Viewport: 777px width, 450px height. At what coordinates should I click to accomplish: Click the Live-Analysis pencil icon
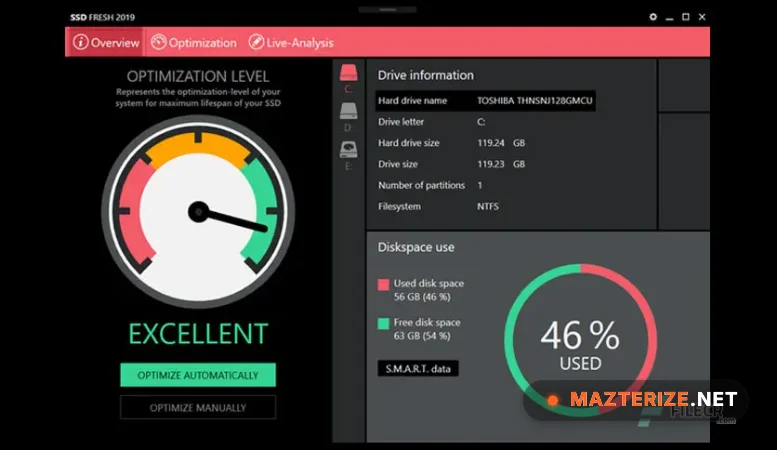coord(256,42)
